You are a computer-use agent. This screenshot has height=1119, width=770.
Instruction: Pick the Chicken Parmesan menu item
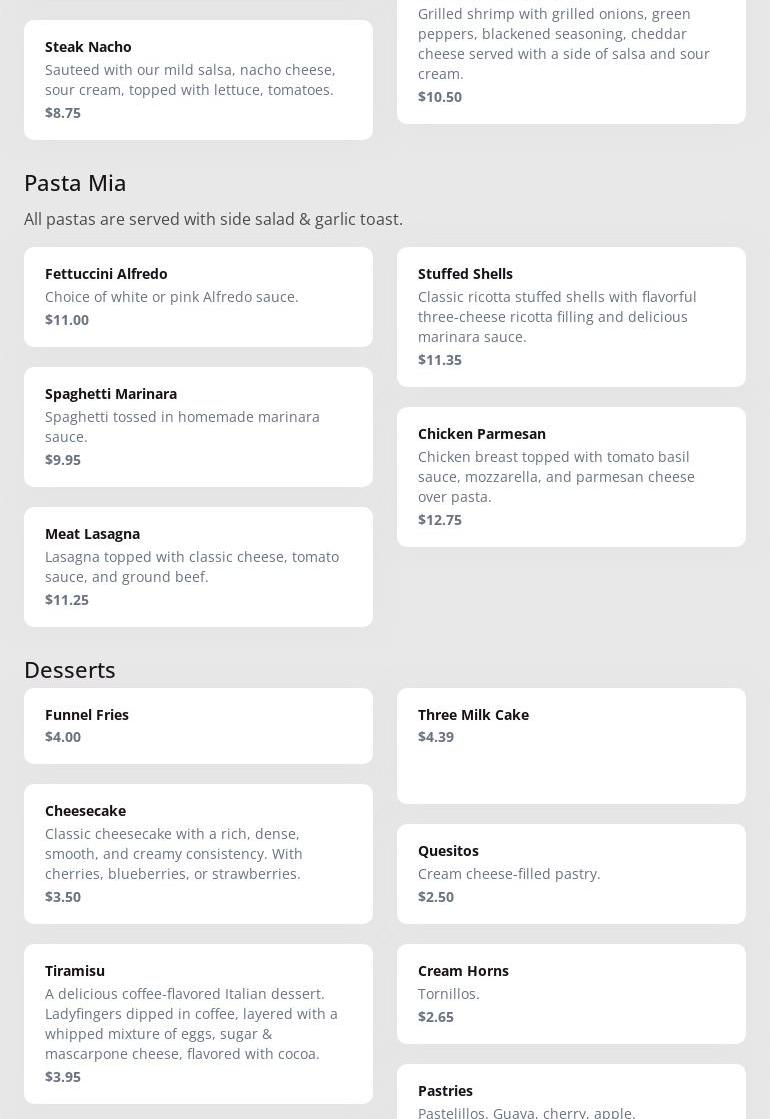pyautogui.click(x=571, y=476)
